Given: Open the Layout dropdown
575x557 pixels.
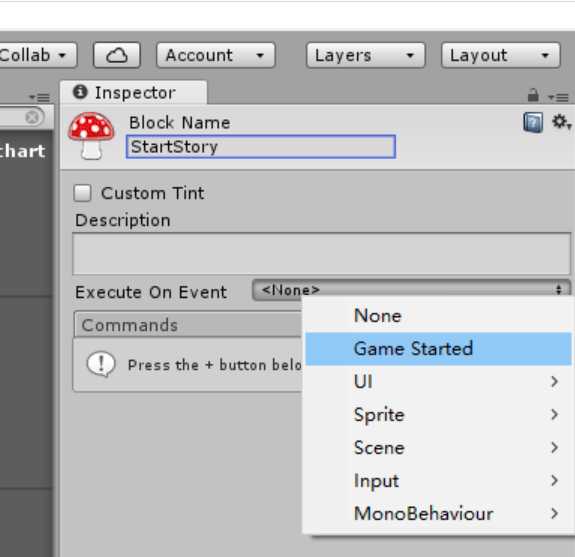Looking at the screenshot, I should pos(501,55).
